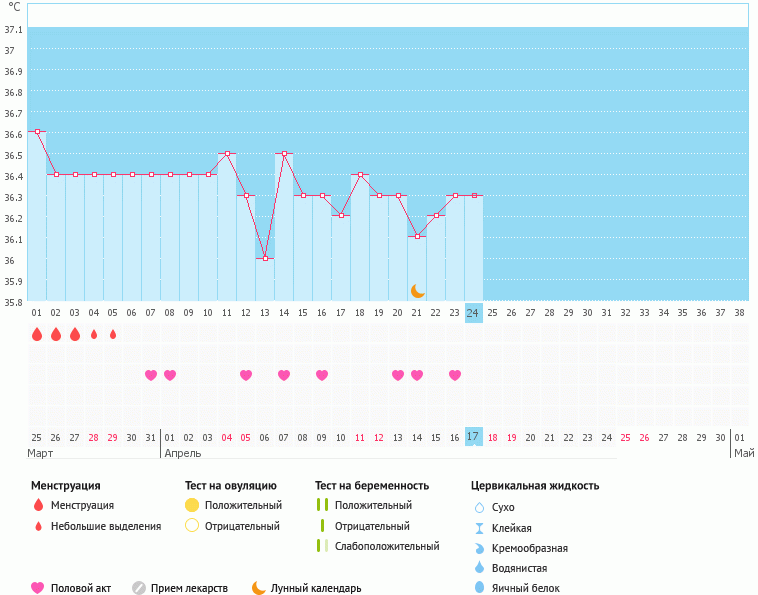Click the temperature point at cycle day 13
This screenshot has width=758, height=595.
[x=265, y=258]
